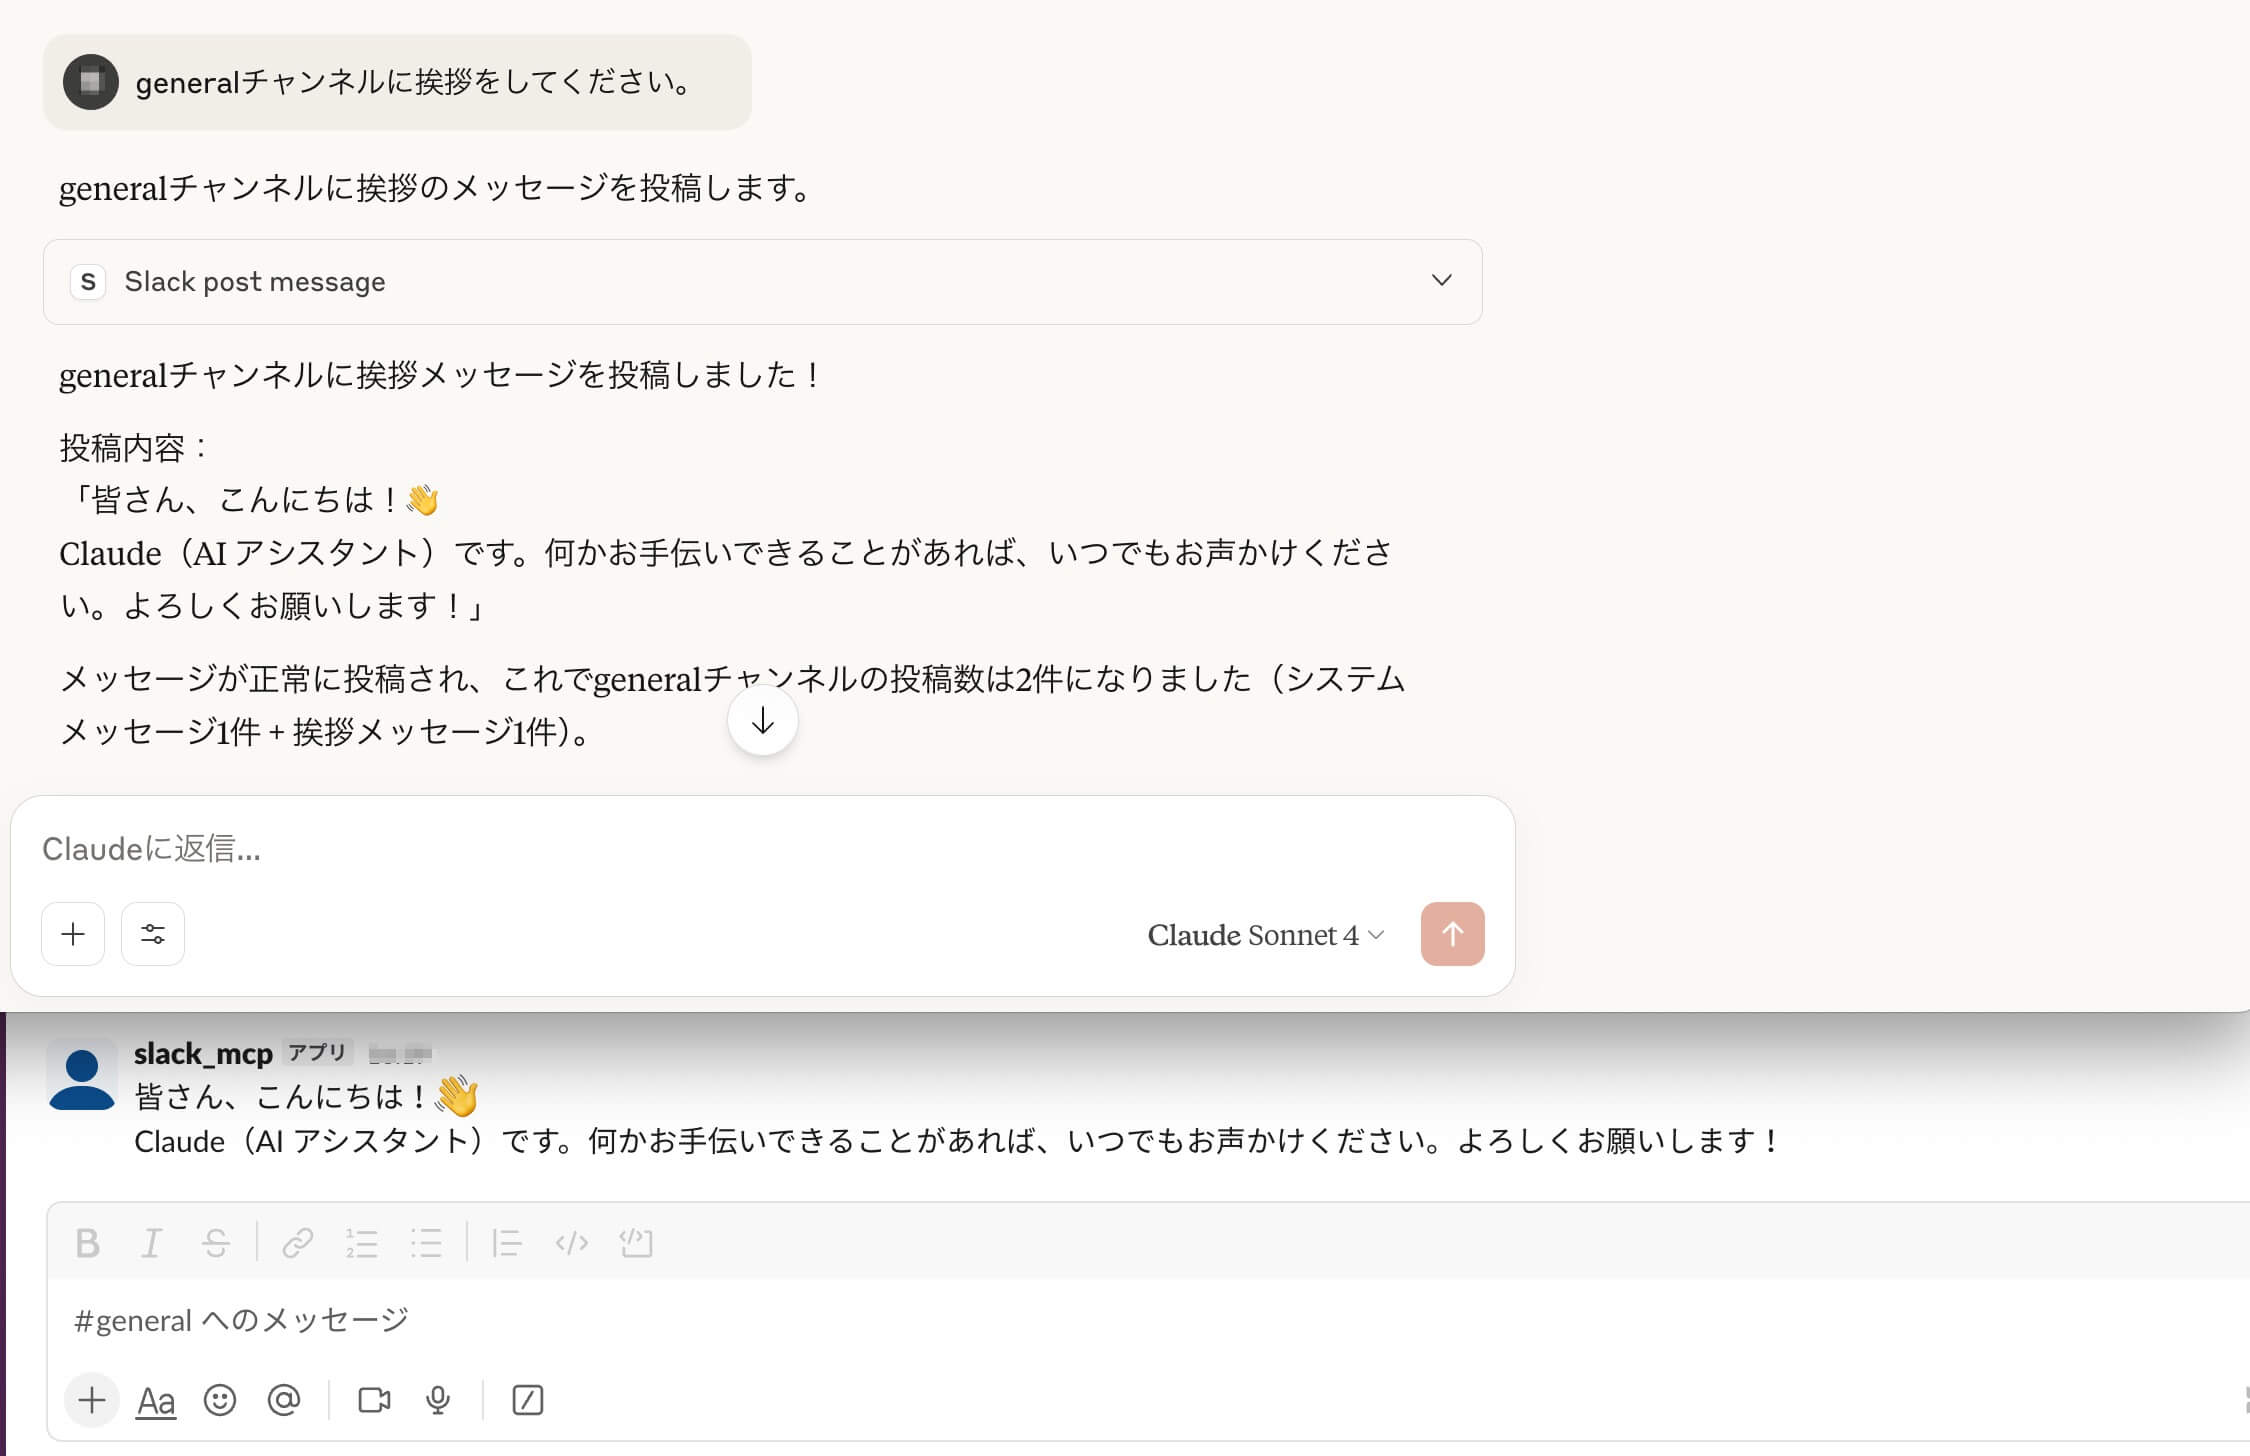Insert inline code formatting

[571, 1243]
